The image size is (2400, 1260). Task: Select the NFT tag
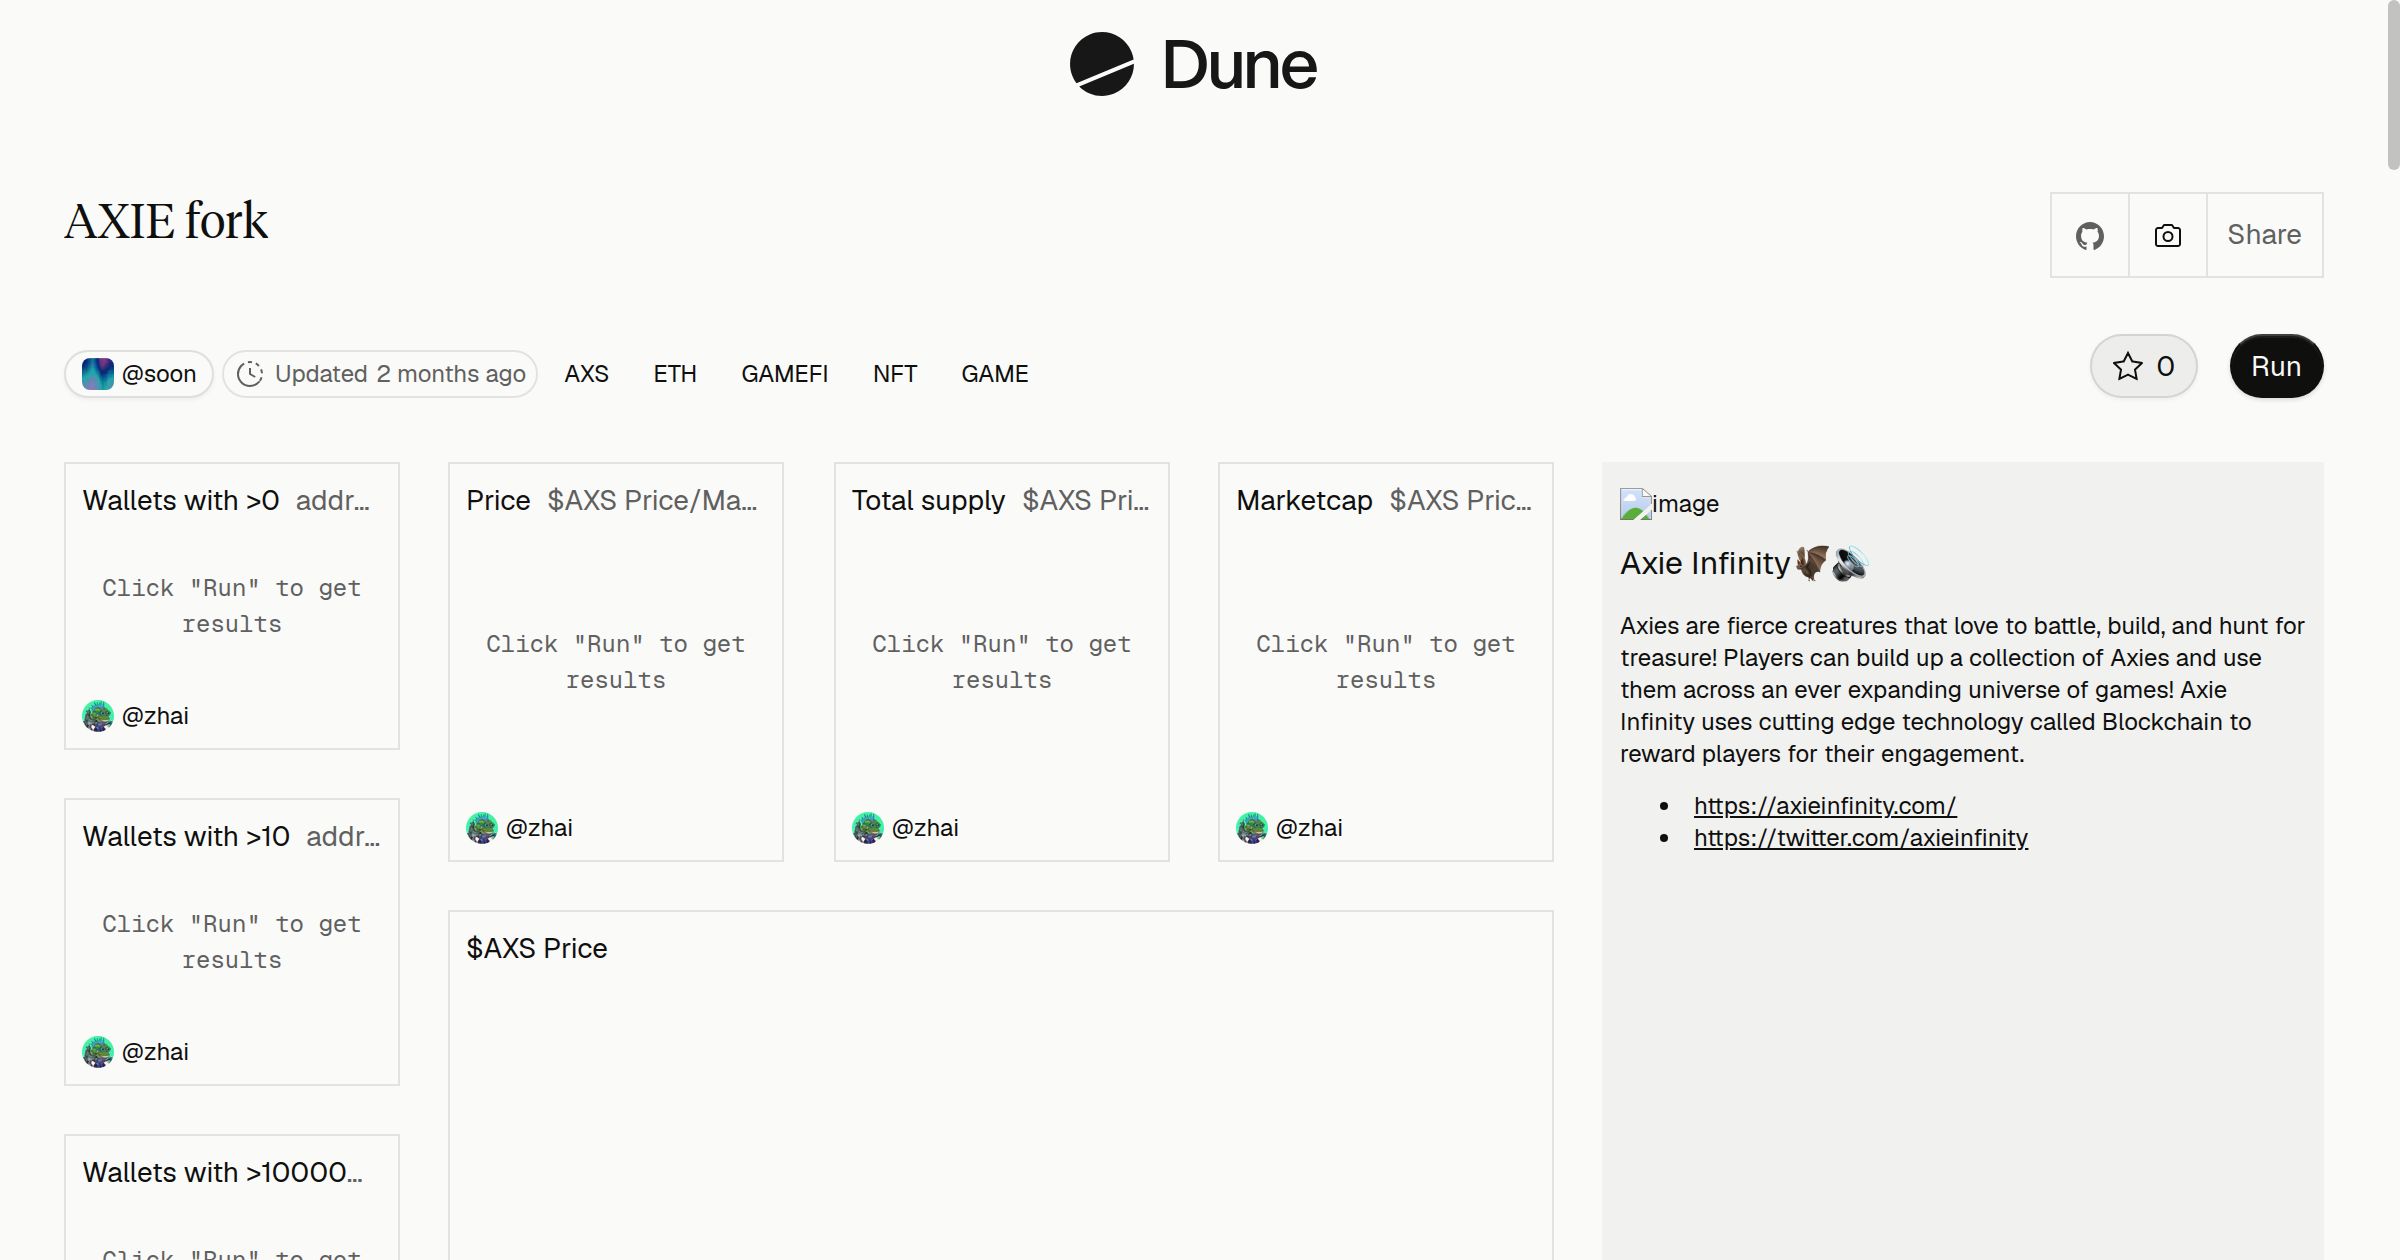(895, 374)
